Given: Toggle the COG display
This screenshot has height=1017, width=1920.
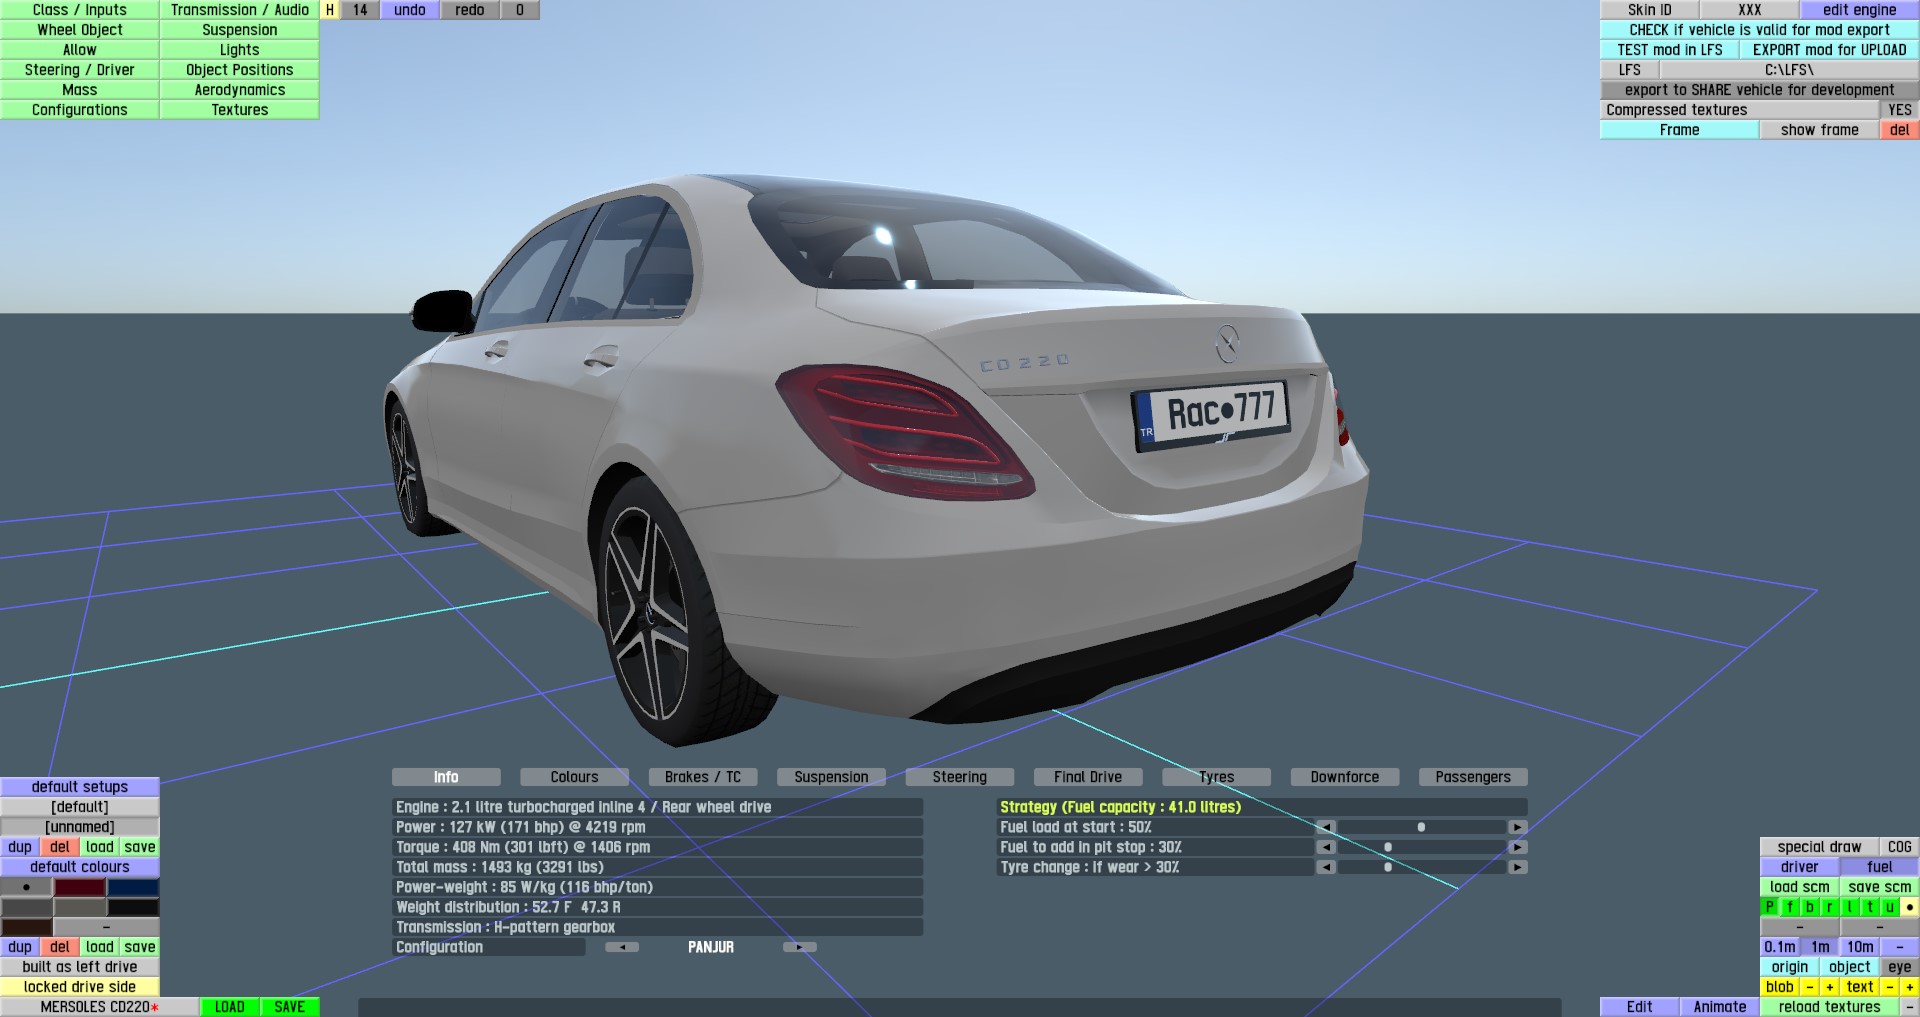Looking at the screenshot, I should (x=1900, y=847).
